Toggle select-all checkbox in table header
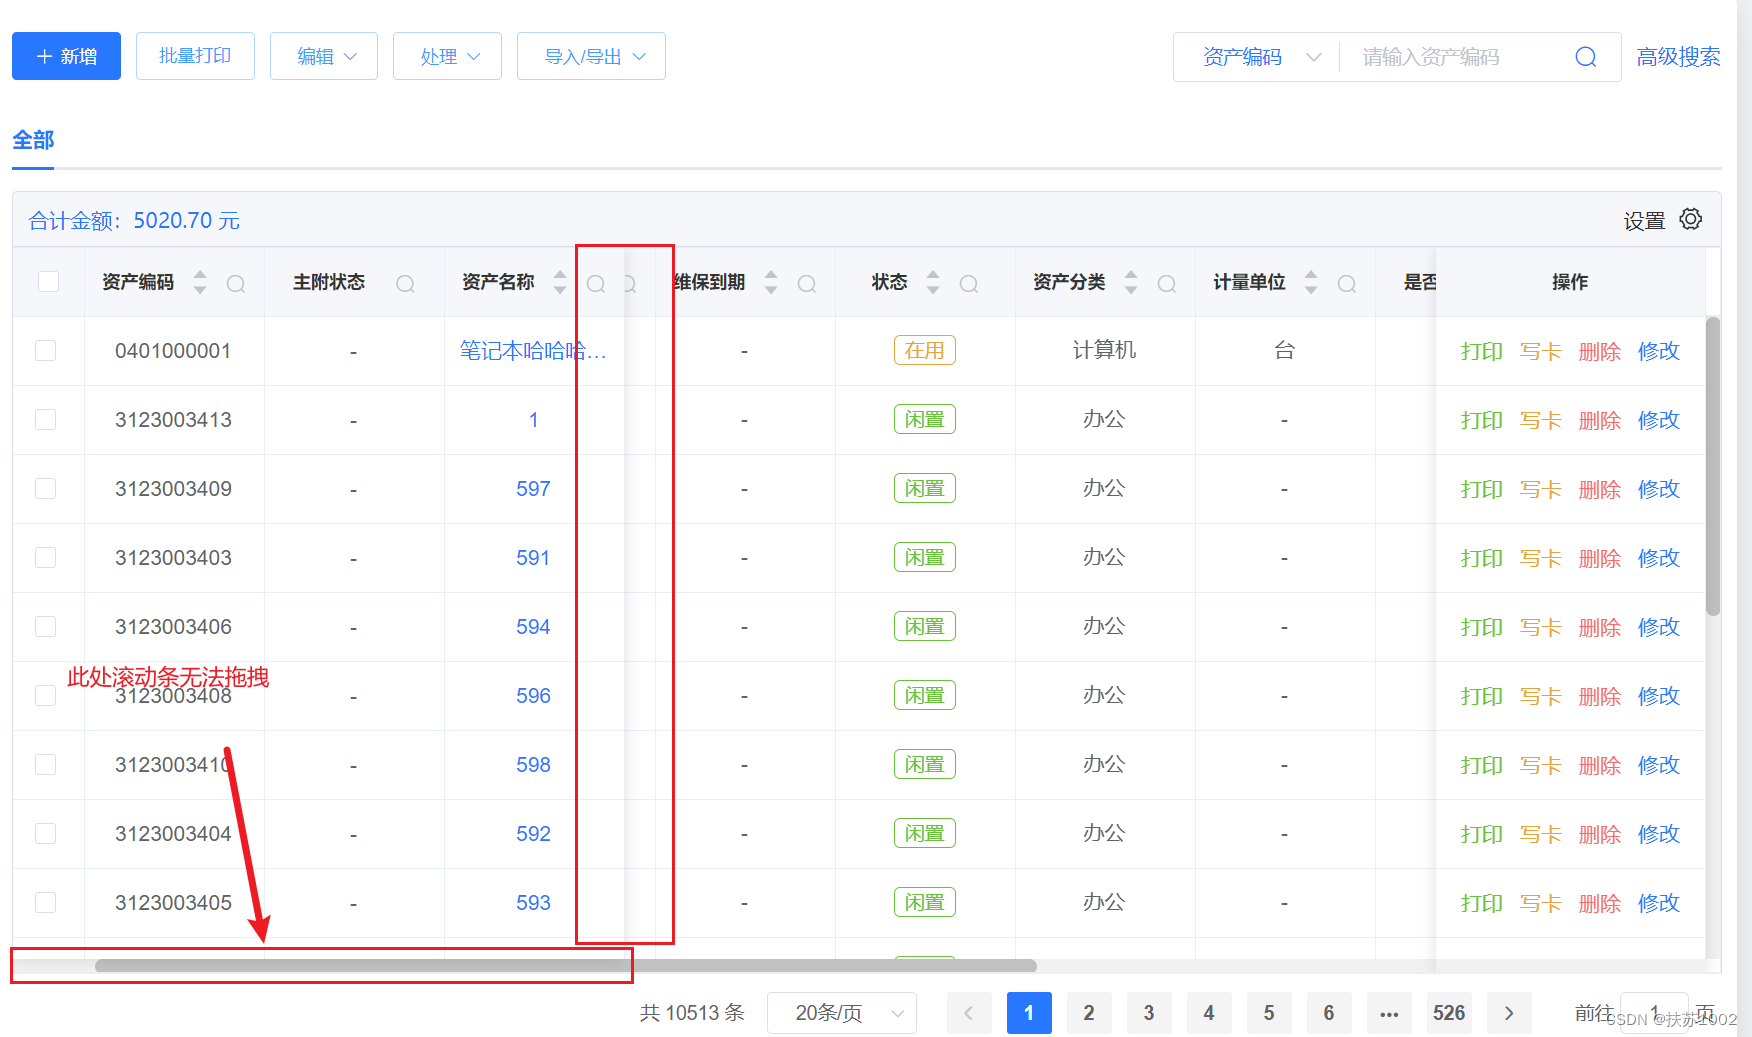Screen dimensions: 1752x1037 pyautogui.click(x=48, y=281)
